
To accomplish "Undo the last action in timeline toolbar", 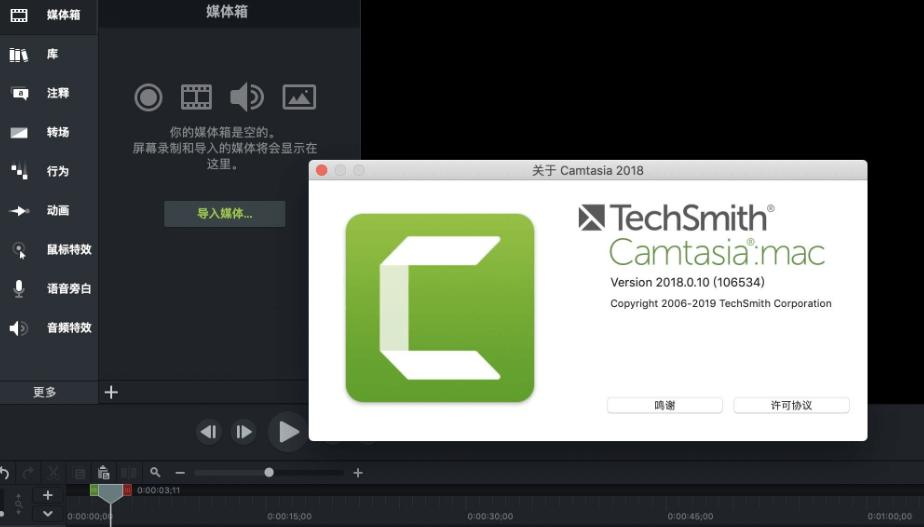I will click(x=4, y=473).
